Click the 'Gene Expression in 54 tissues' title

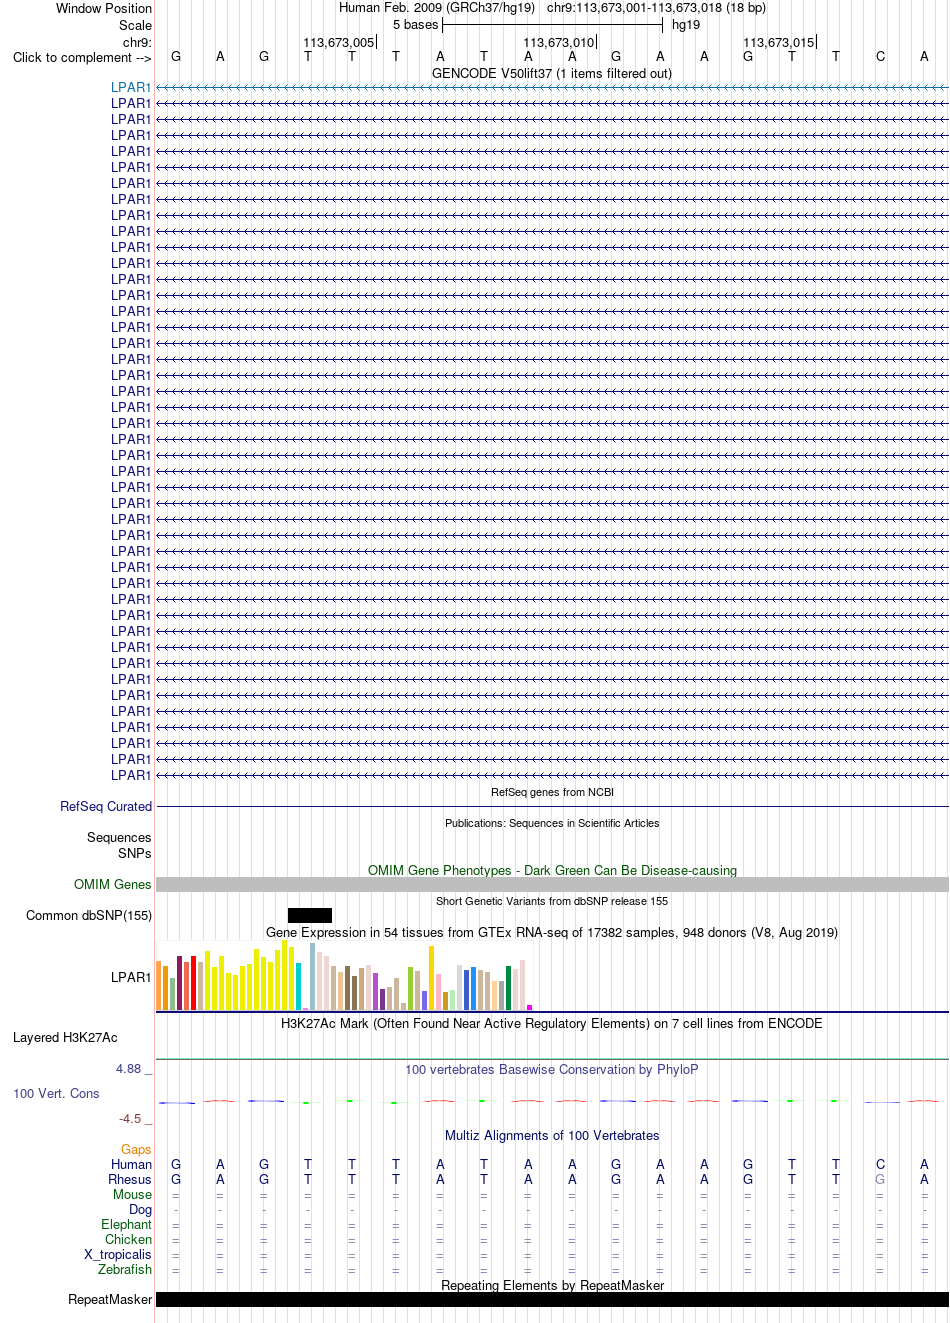point(552,932)
